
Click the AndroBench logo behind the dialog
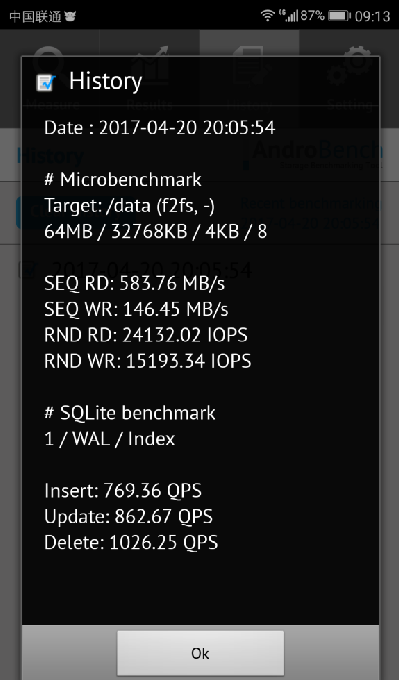click(317, 154)
